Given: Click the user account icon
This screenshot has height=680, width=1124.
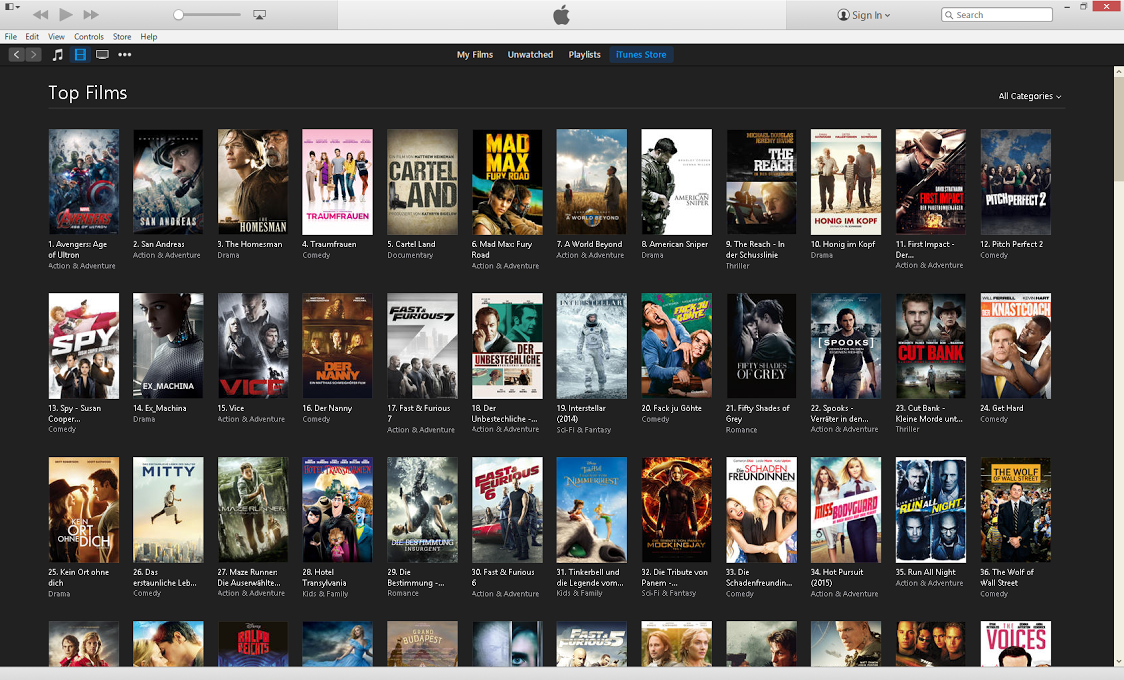Looking at the screenshot, I should pyautogui.click(x=843, y=15).
